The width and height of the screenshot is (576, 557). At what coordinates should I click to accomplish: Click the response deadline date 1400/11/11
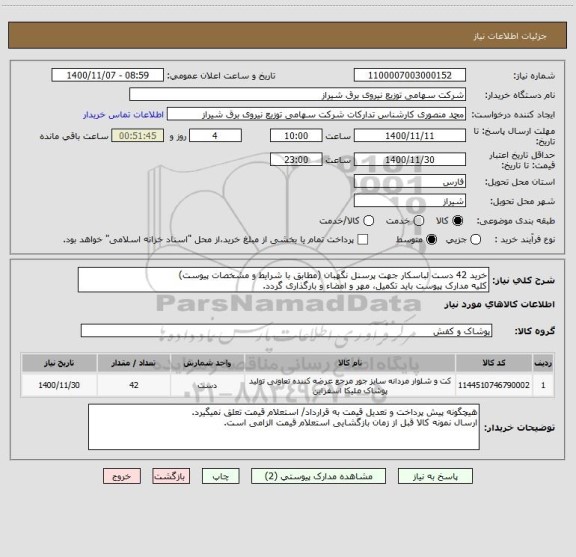coord(410,136)
